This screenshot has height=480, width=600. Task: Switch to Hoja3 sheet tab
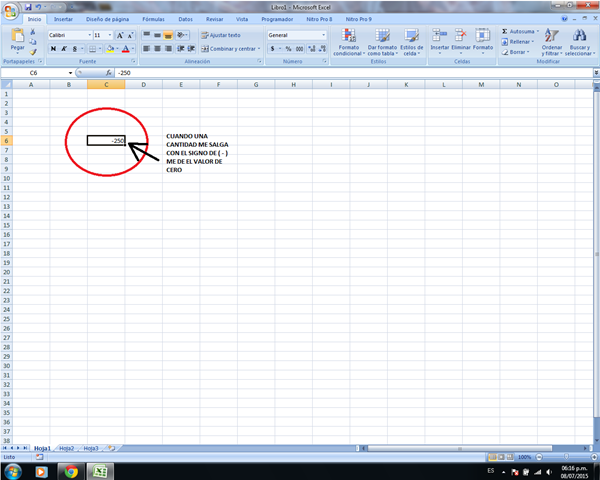tap(91, 448)
